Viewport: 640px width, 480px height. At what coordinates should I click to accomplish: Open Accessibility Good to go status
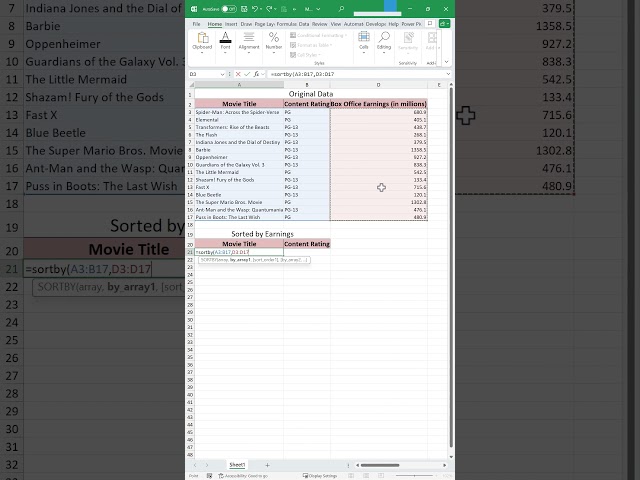(x=243, y=476)
